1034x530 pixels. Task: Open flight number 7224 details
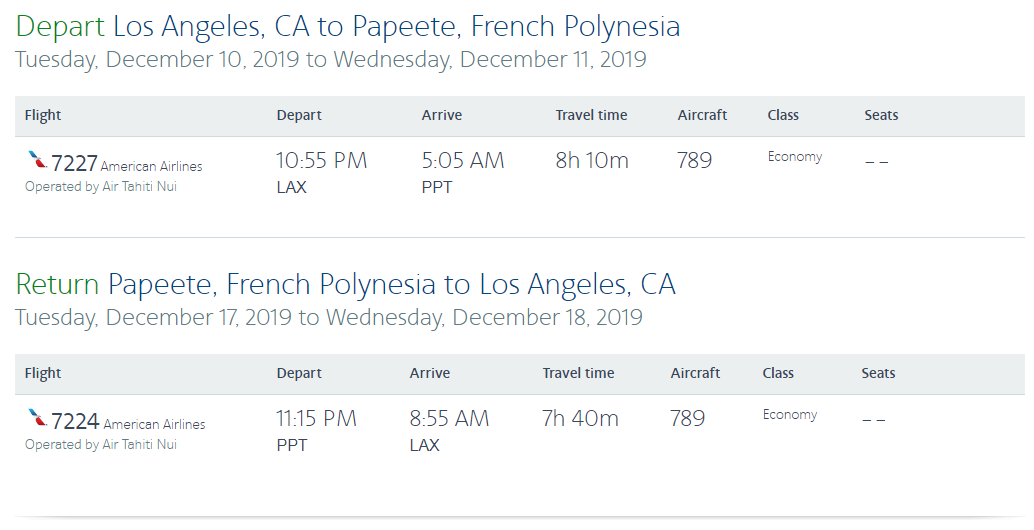click(x=75, y=421)
